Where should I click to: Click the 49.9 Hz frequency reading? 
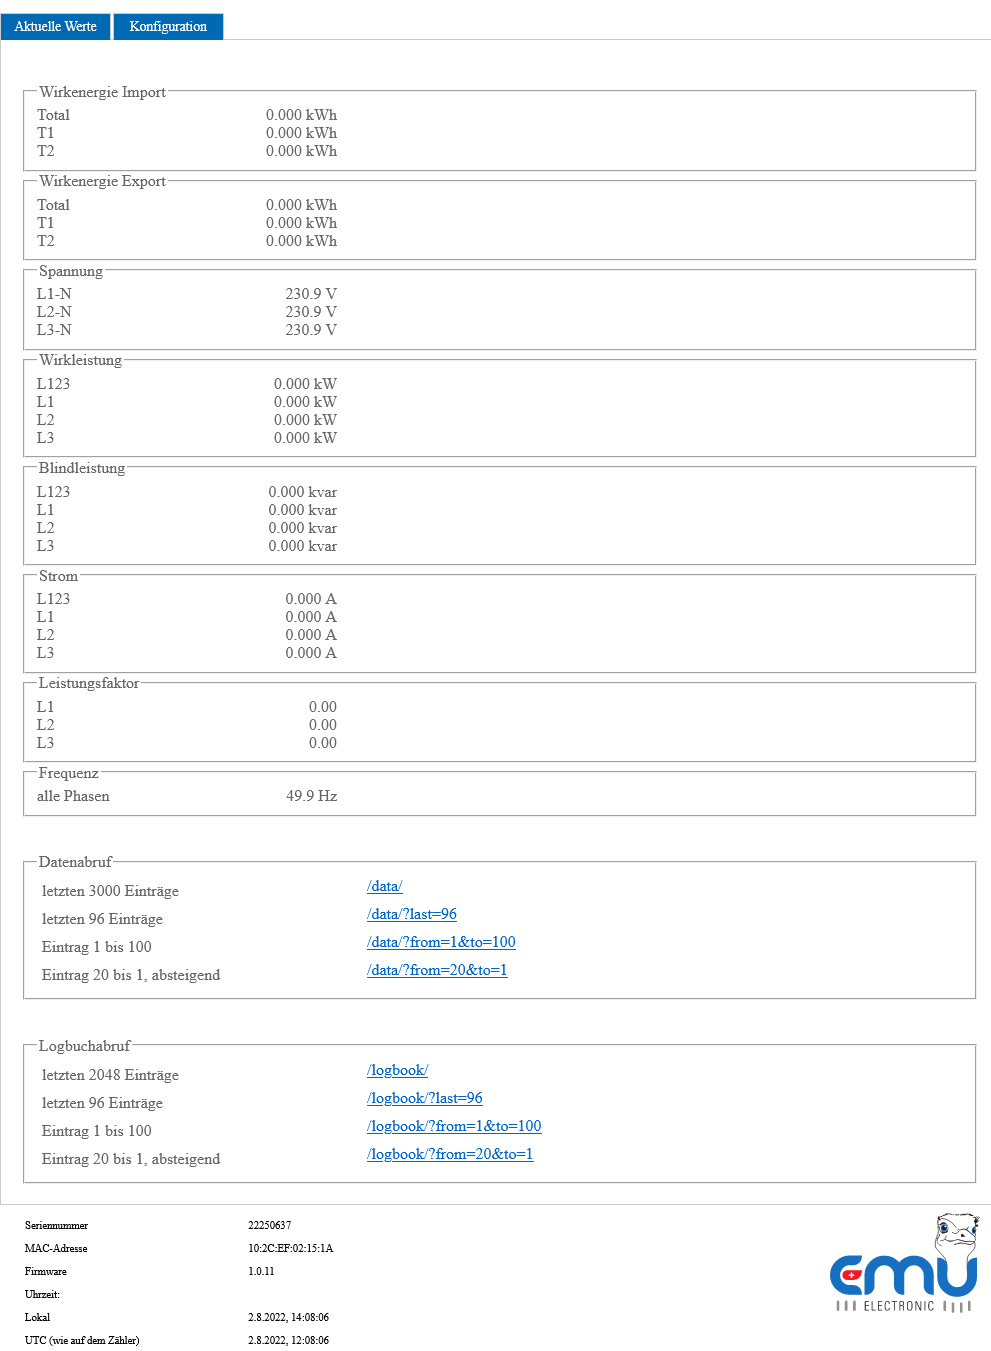click(311, 796)
